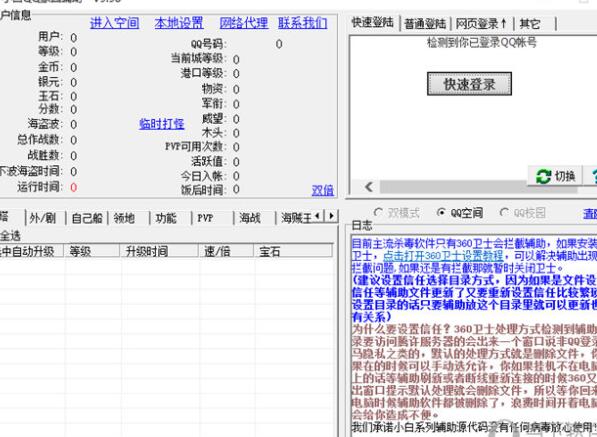
Task: Click the 切换 button with green arrows
Action: click(x=555, y=176)
